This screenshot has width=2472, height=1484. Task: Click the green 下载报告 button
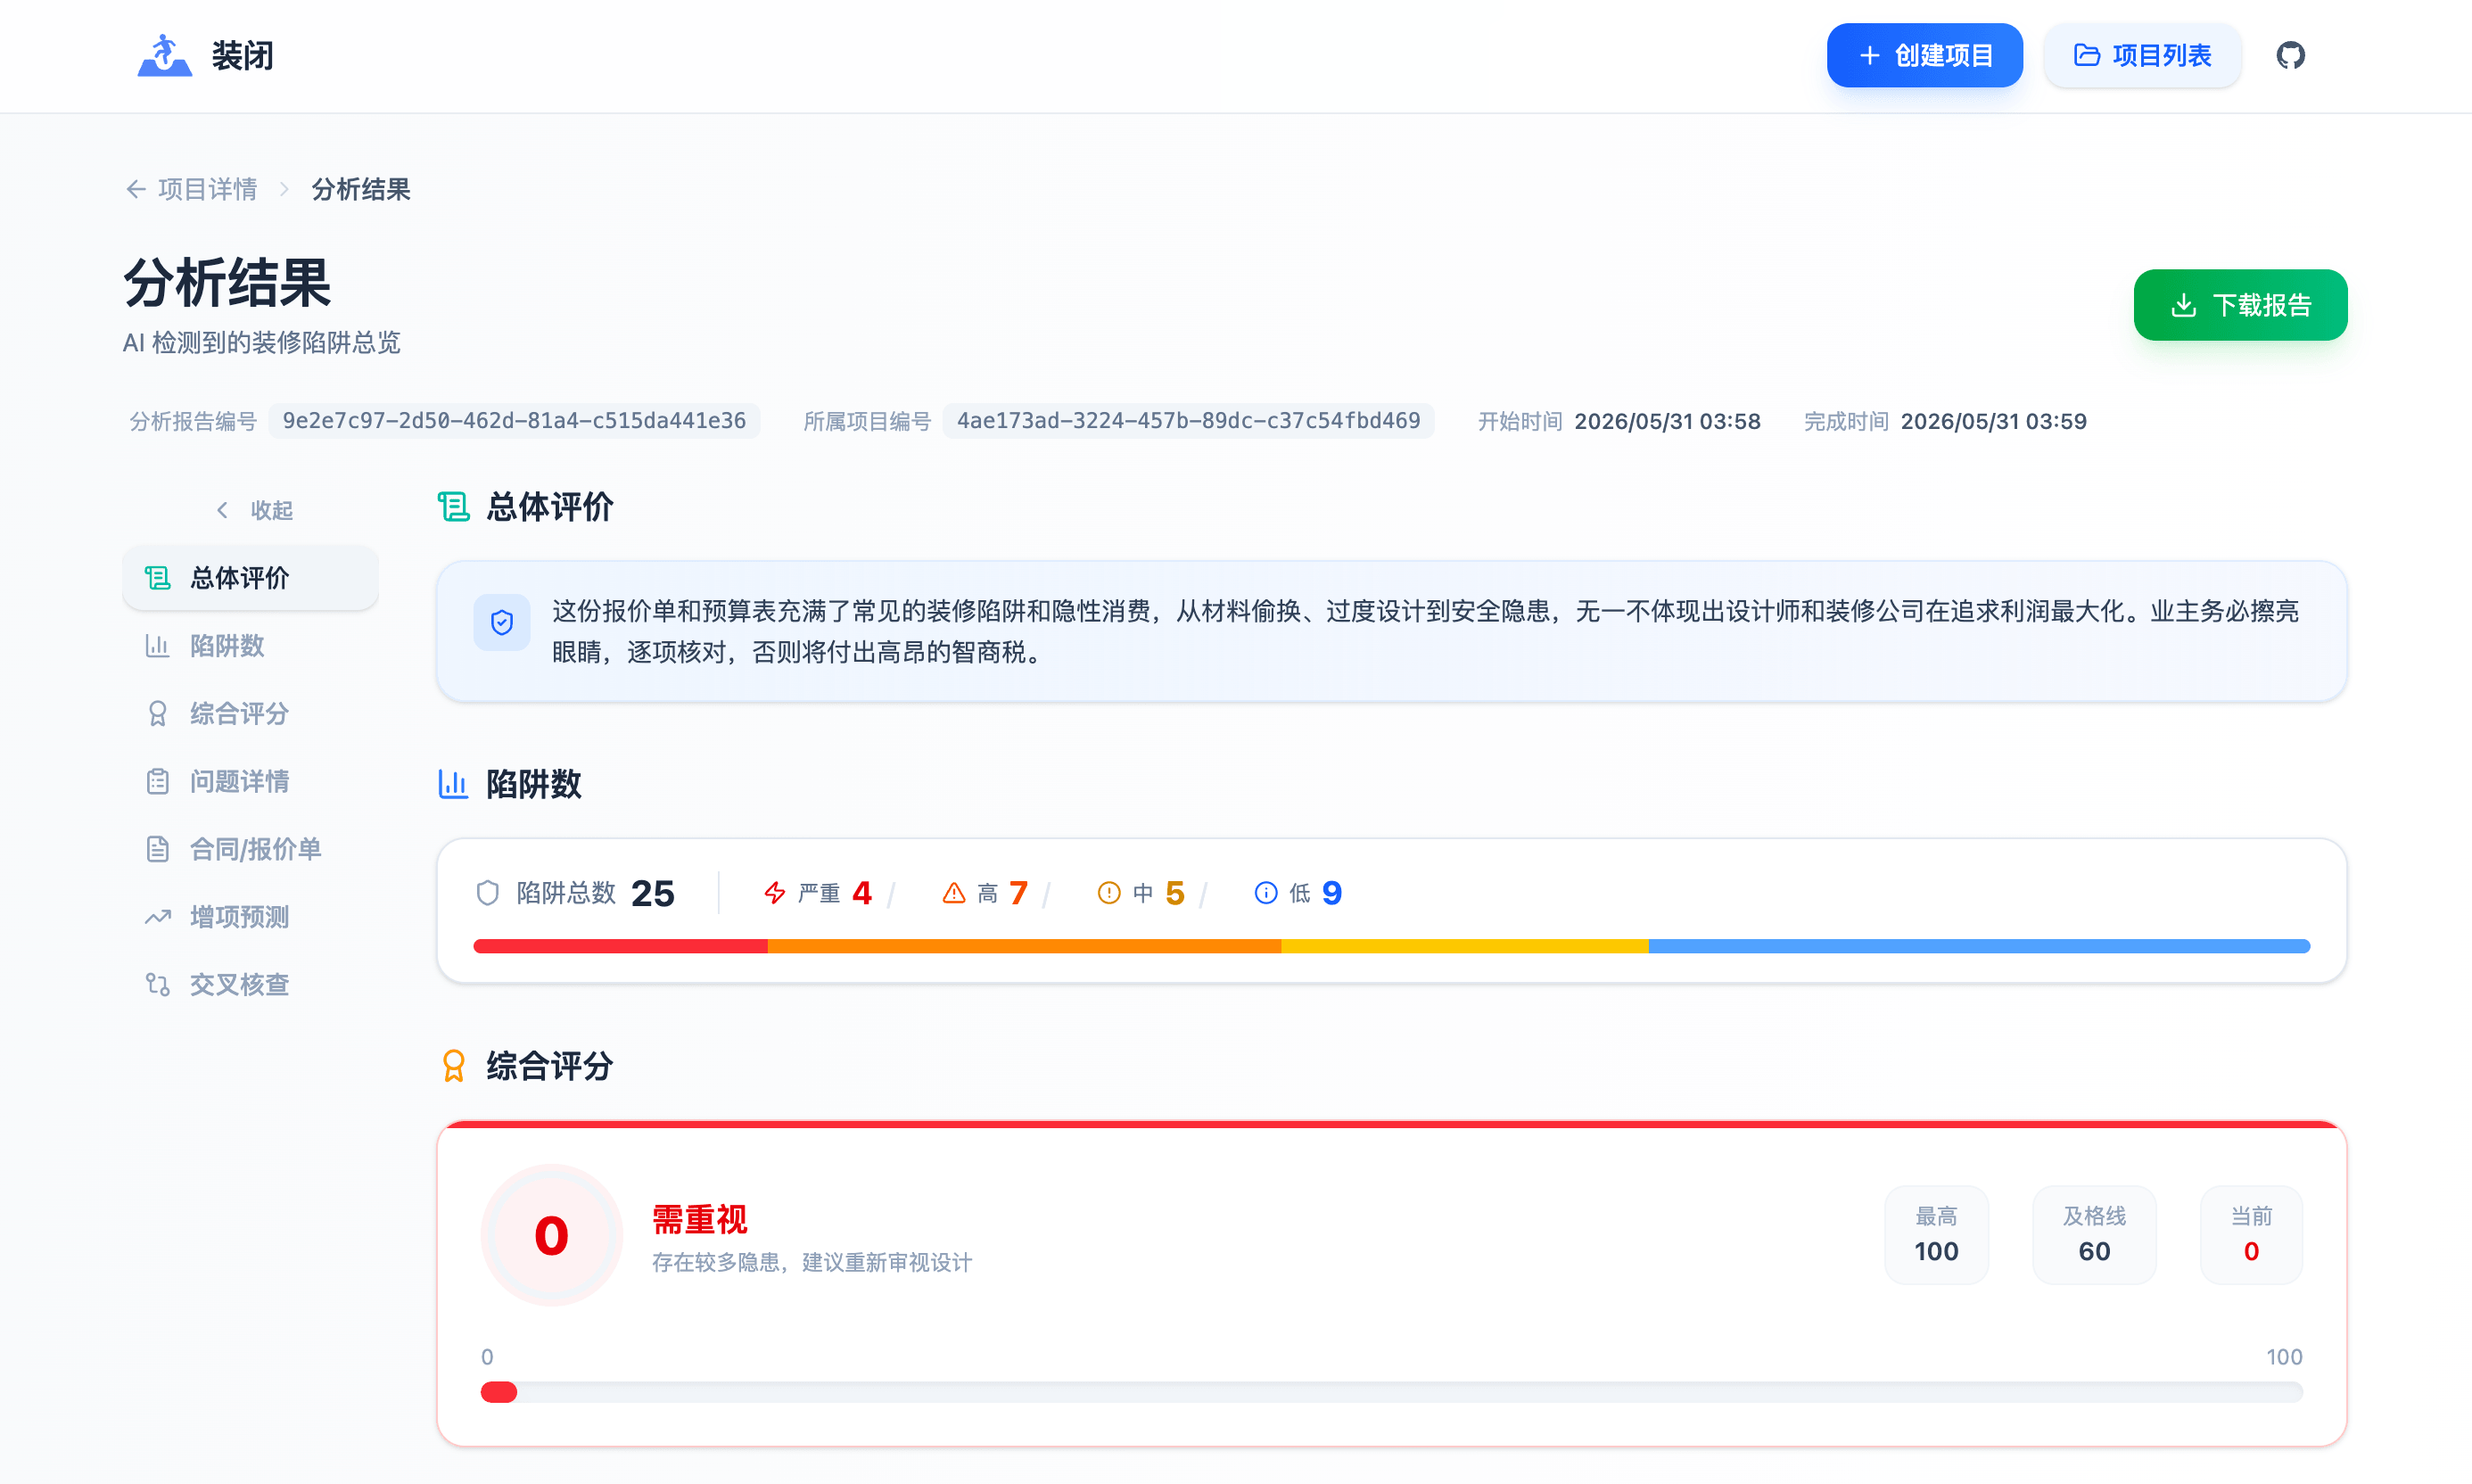pyautogui.click(x=2240, y=305)
